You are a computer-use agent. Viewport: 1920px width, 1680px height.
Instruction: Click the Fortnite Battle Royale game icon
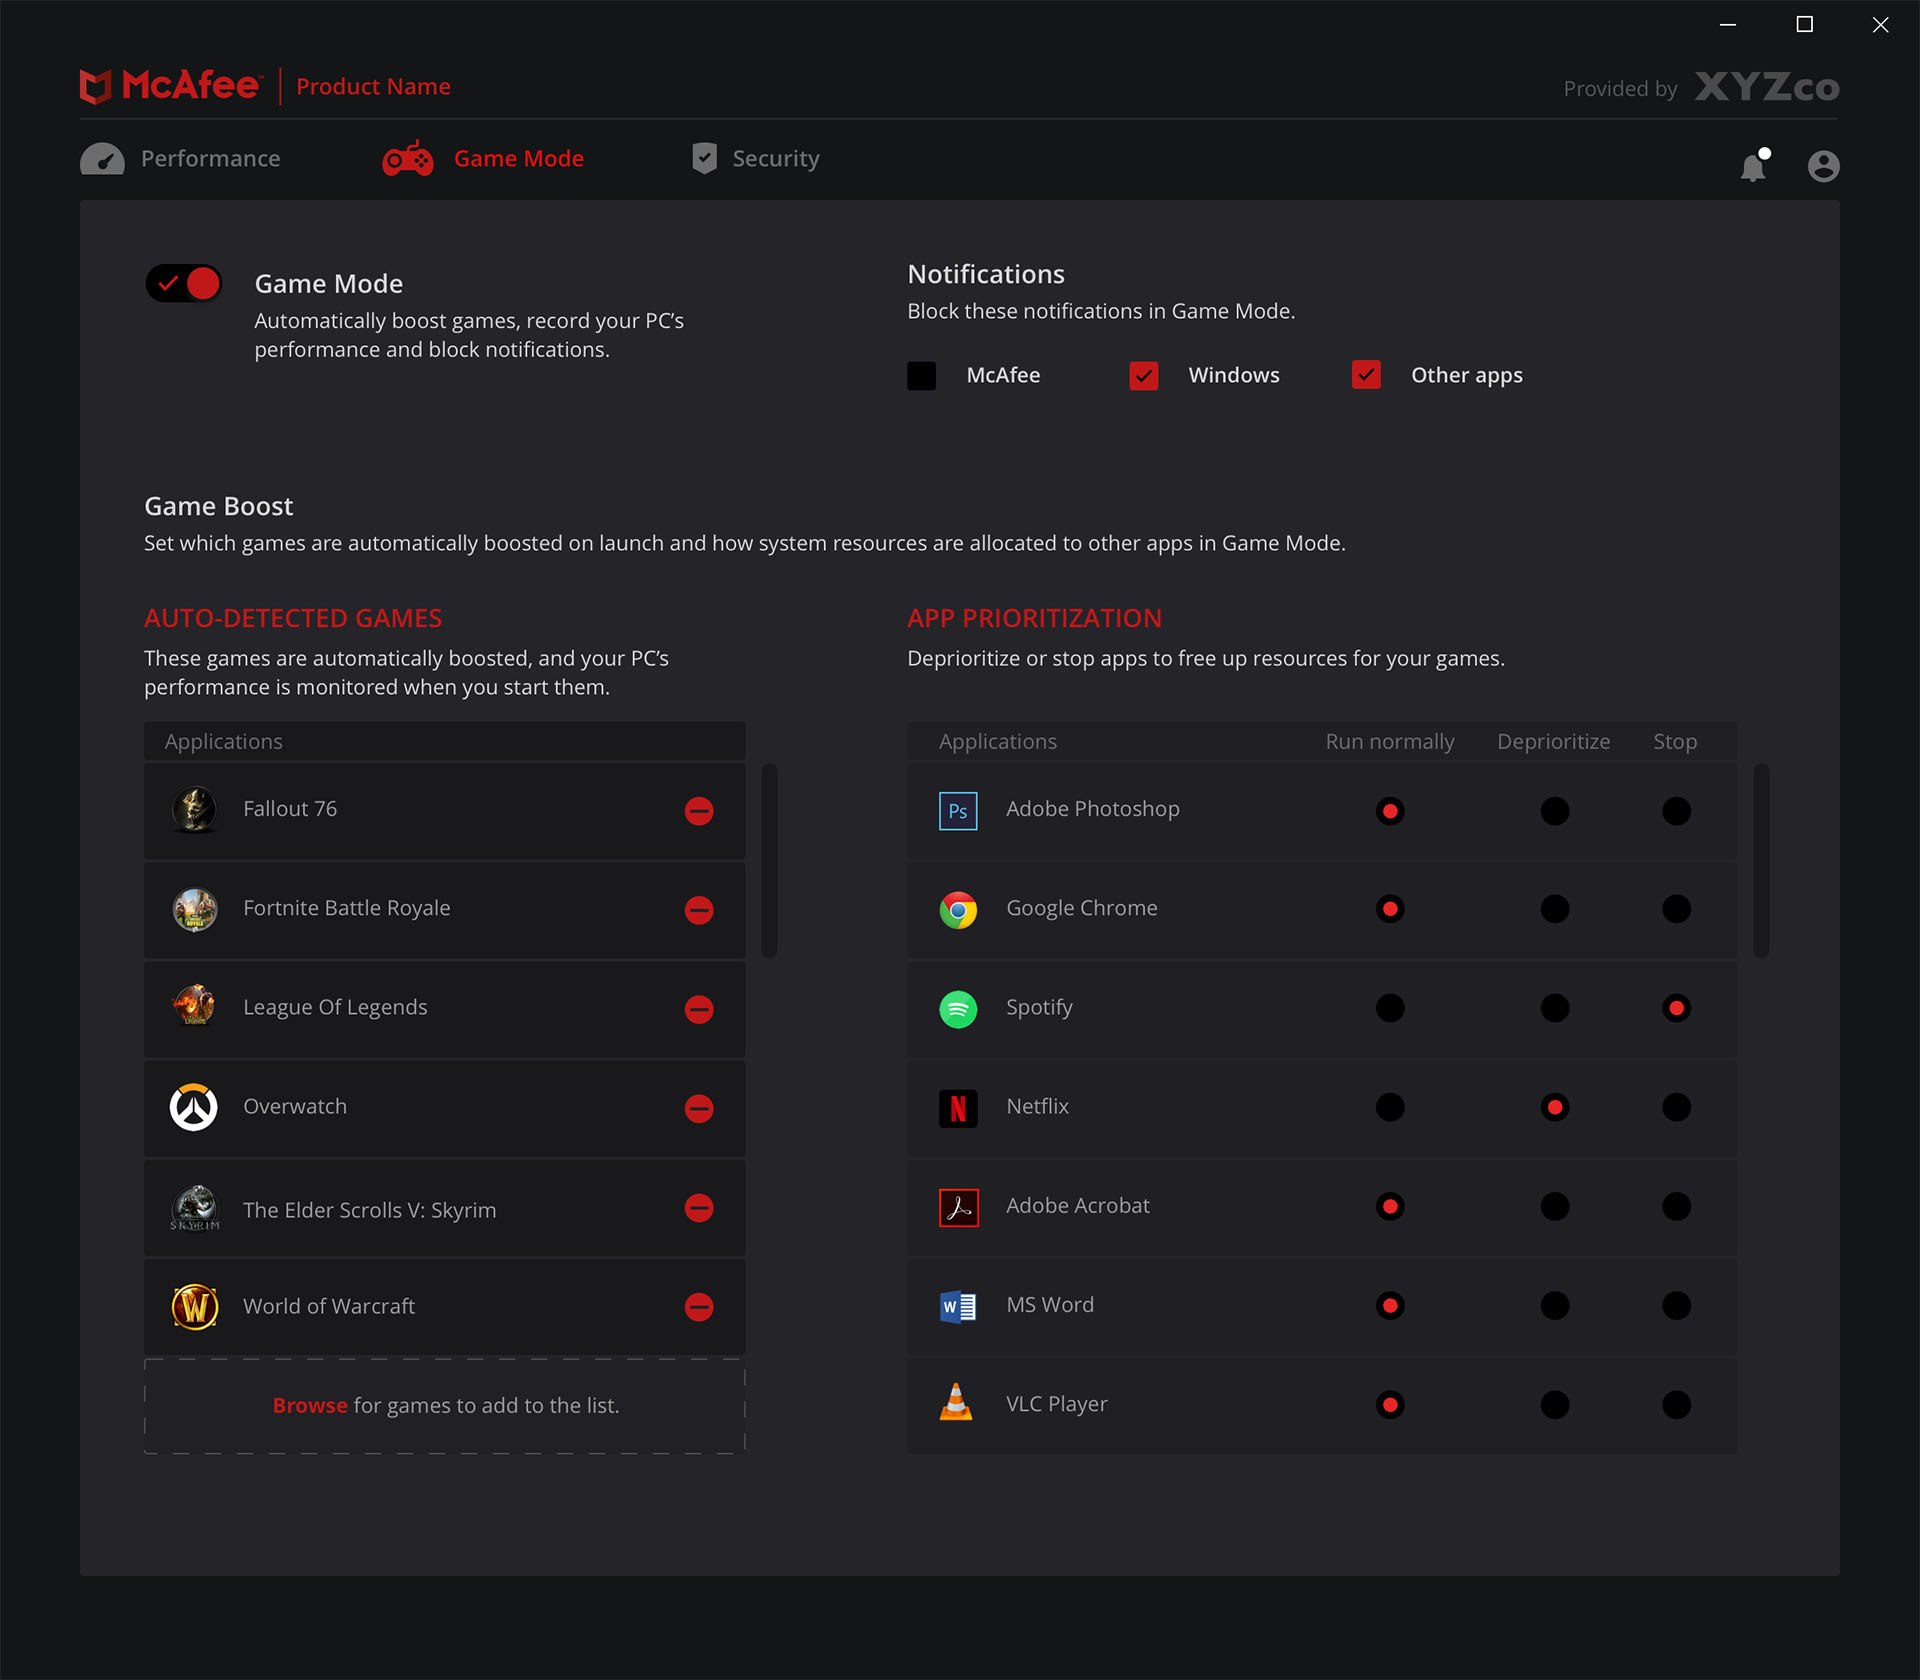(x=194, y=909)
